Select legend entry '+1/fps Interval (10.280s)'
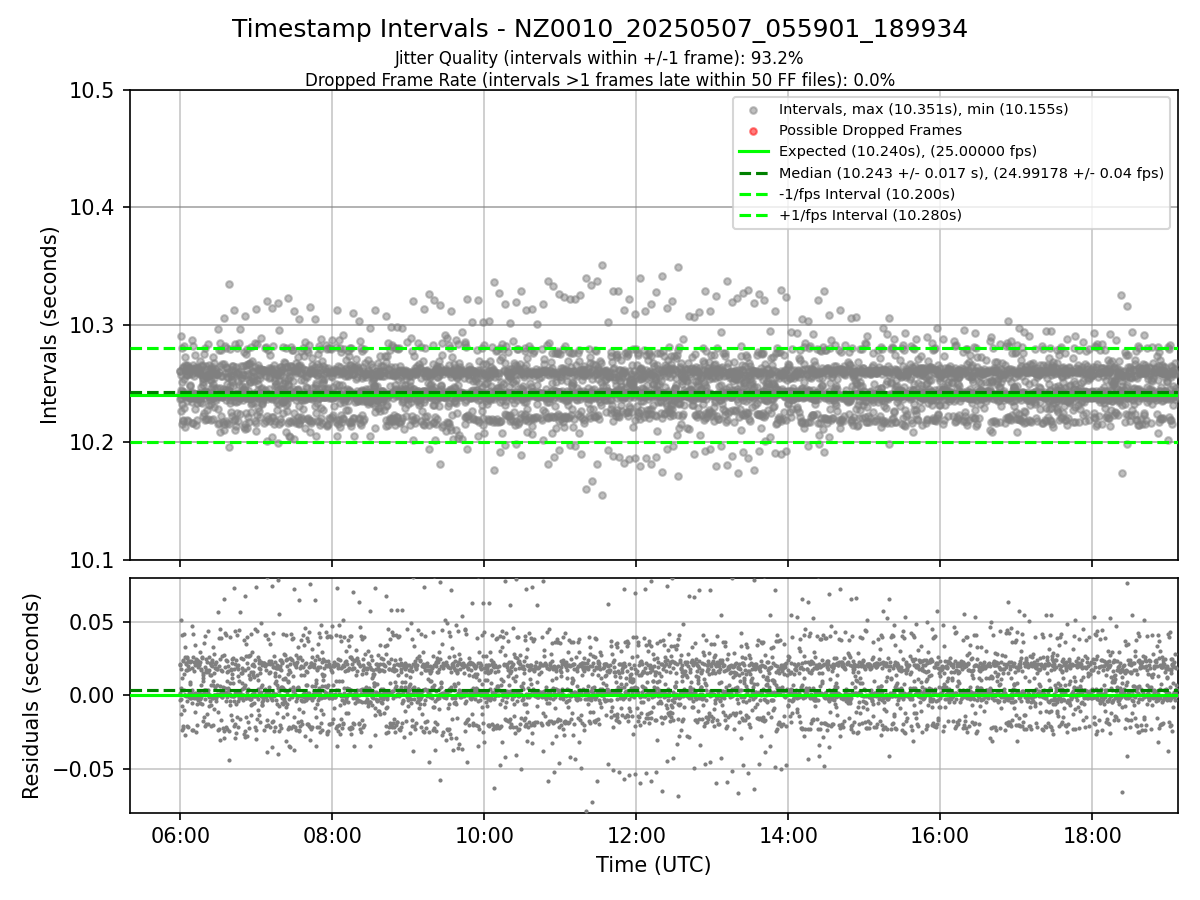This screenshot has height=900, width=1200. (x=870, y=215)
